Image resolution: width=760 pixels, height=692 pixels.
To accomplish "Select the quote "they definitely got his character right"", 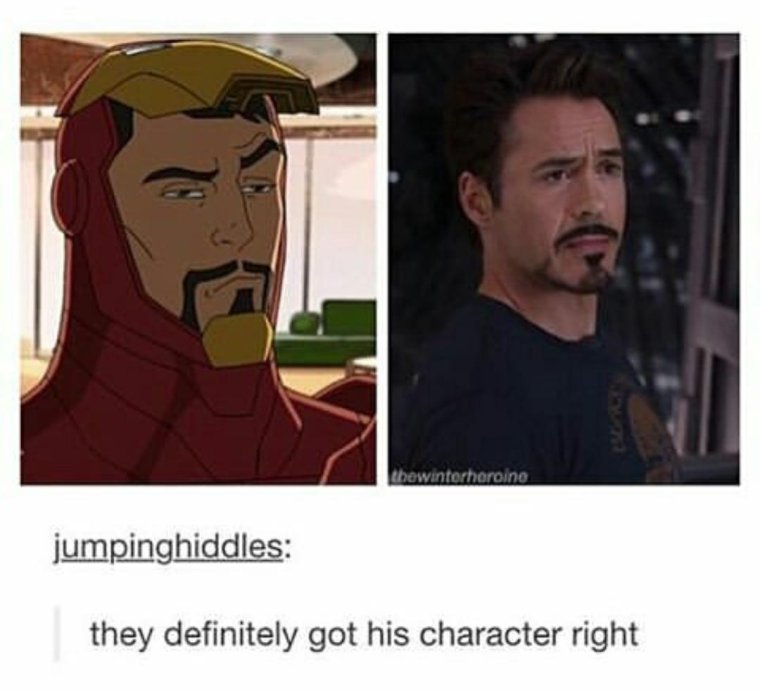I will pyautogui.click(x=363, y=634).
